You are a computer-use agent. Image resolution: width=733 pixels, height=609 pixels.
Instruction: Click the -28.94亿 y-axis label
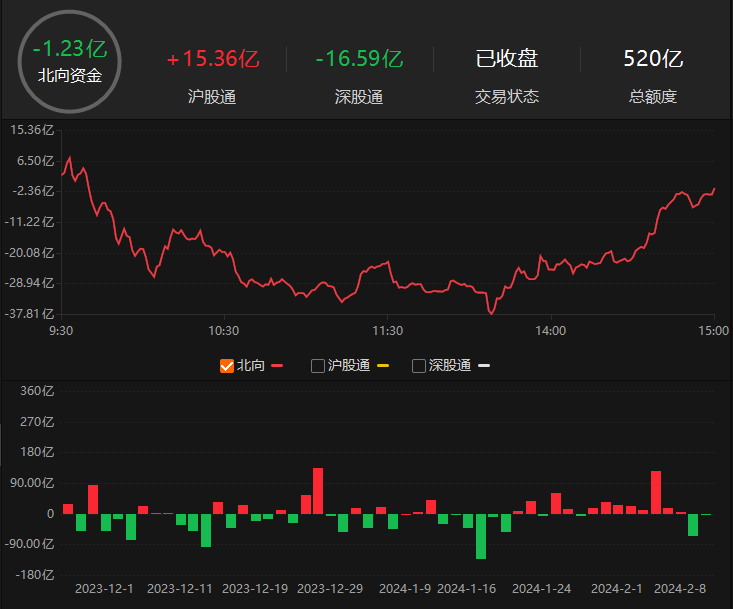pyautogui.click(x=29, y=283)
